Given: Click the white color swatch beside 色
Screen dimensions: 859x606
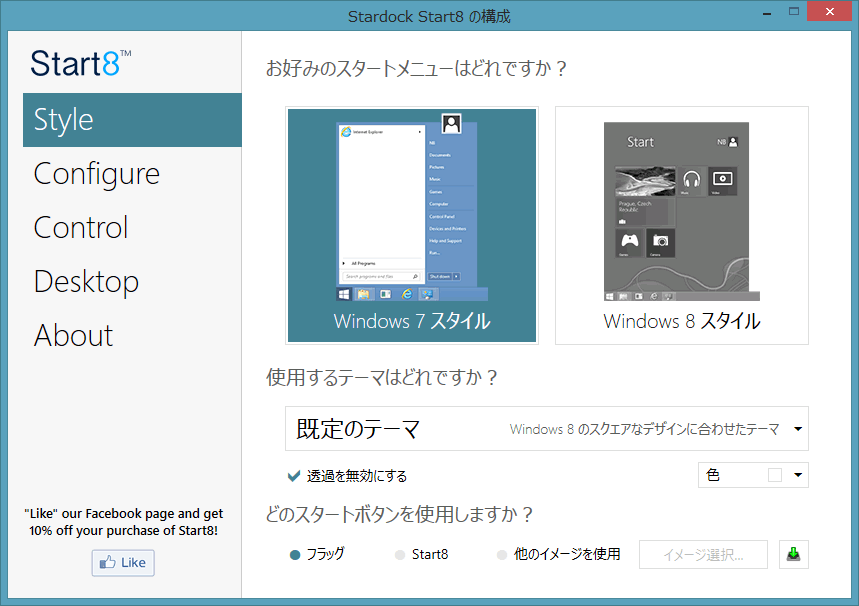Looking at the screenshot, I should 774,476.
